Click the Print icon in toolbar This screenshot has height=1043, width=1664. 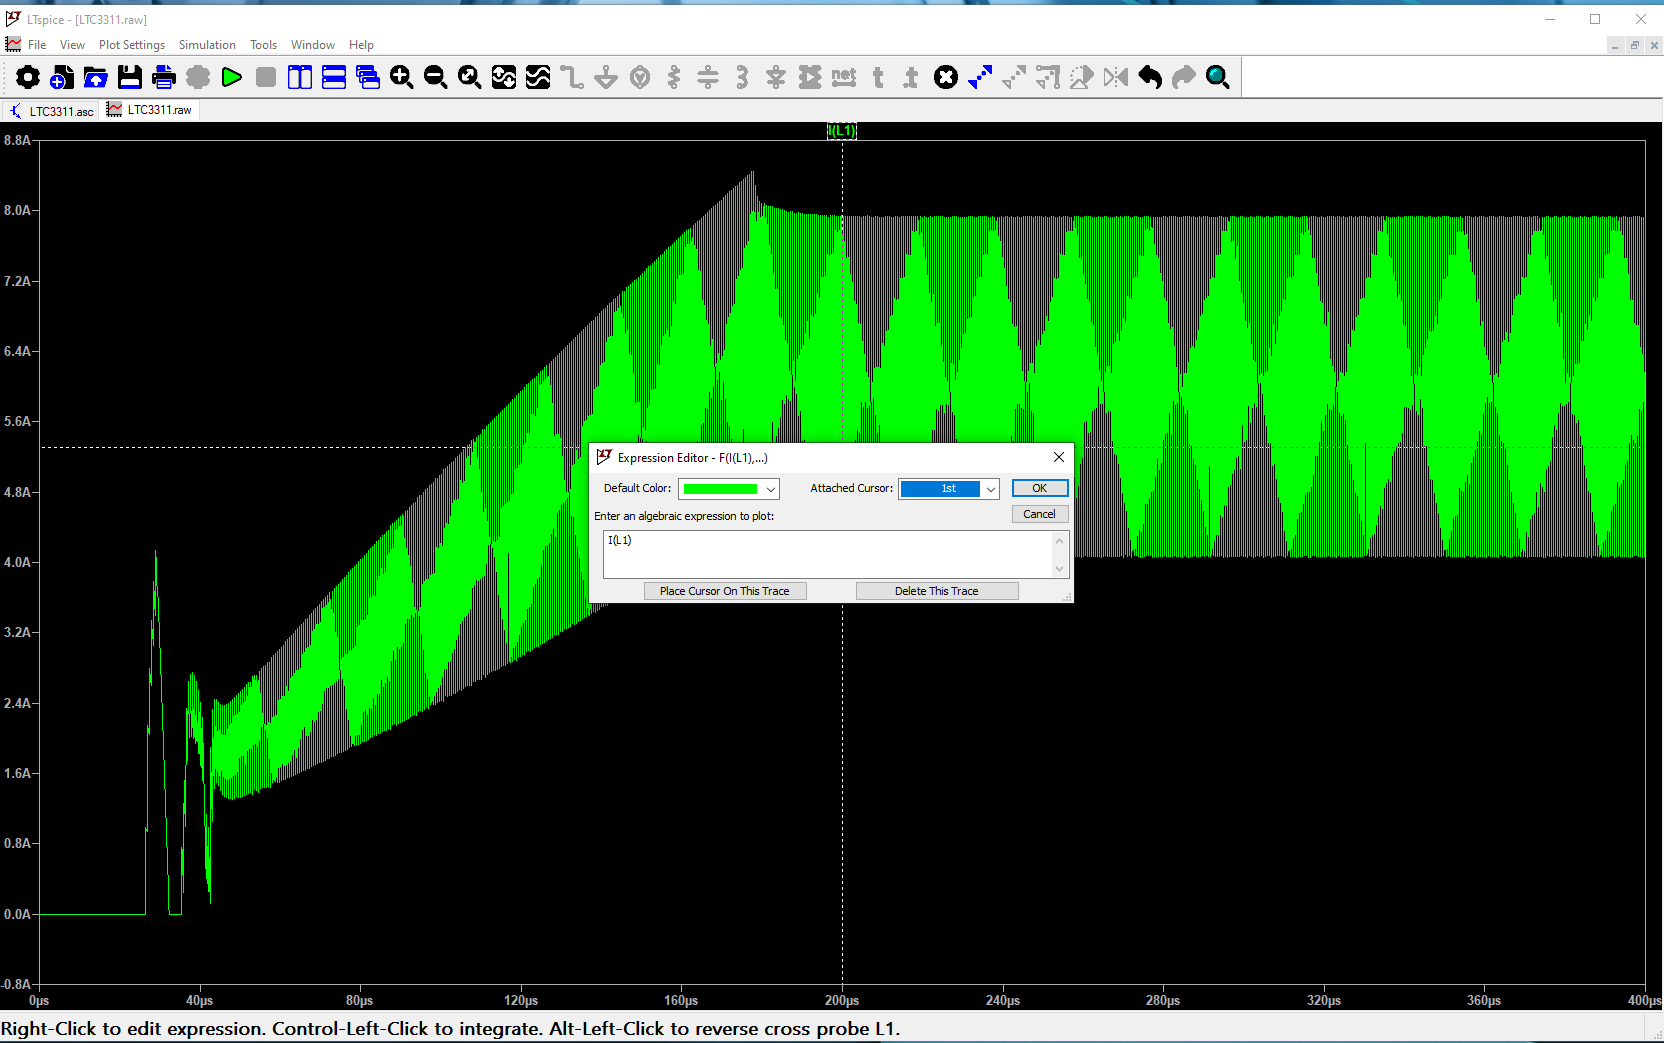[x=164, y=77]
